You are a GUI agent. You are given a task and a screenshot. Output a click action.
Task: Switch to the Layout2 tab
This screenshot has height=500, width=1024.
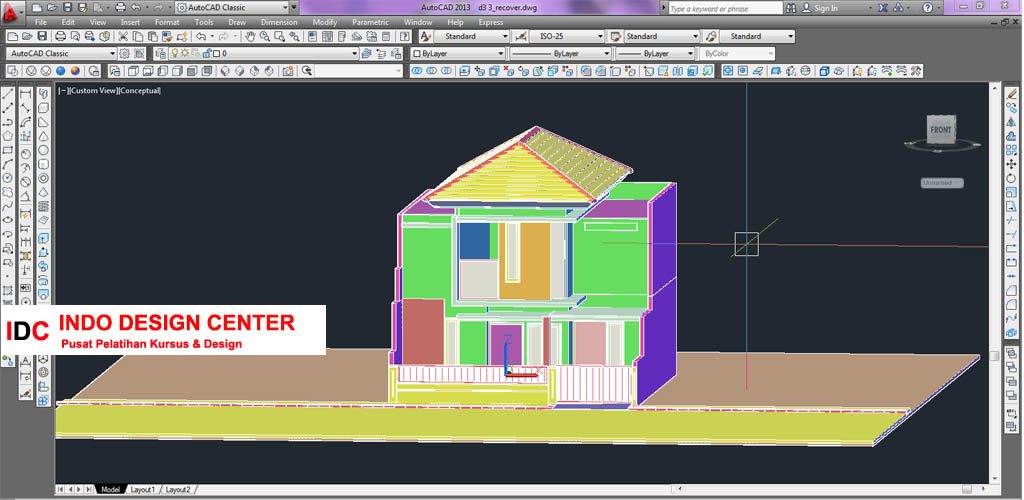(x=178, y=489)
